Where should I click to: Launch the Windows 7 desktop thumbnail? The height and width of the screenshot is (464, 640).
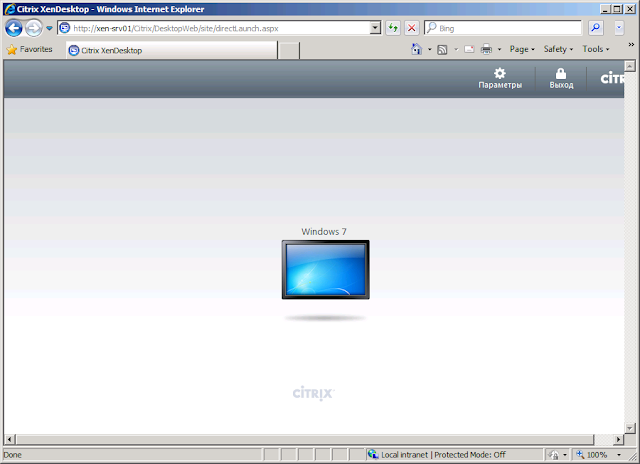[325, 269]
